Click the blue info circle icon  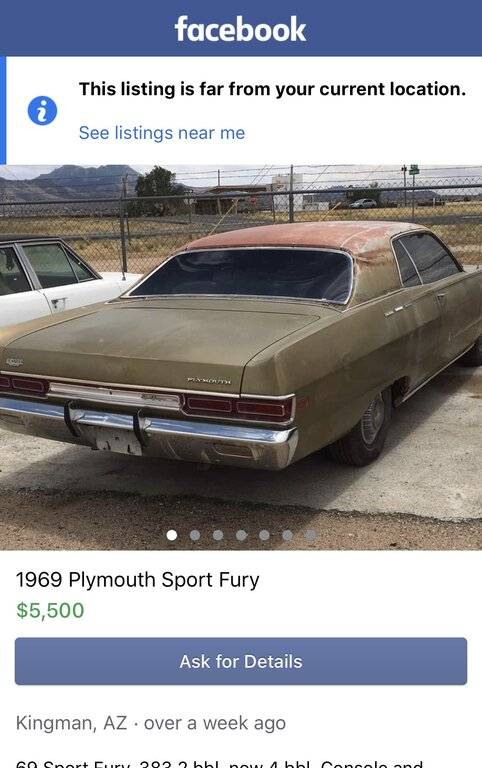(x=42, y=110)
